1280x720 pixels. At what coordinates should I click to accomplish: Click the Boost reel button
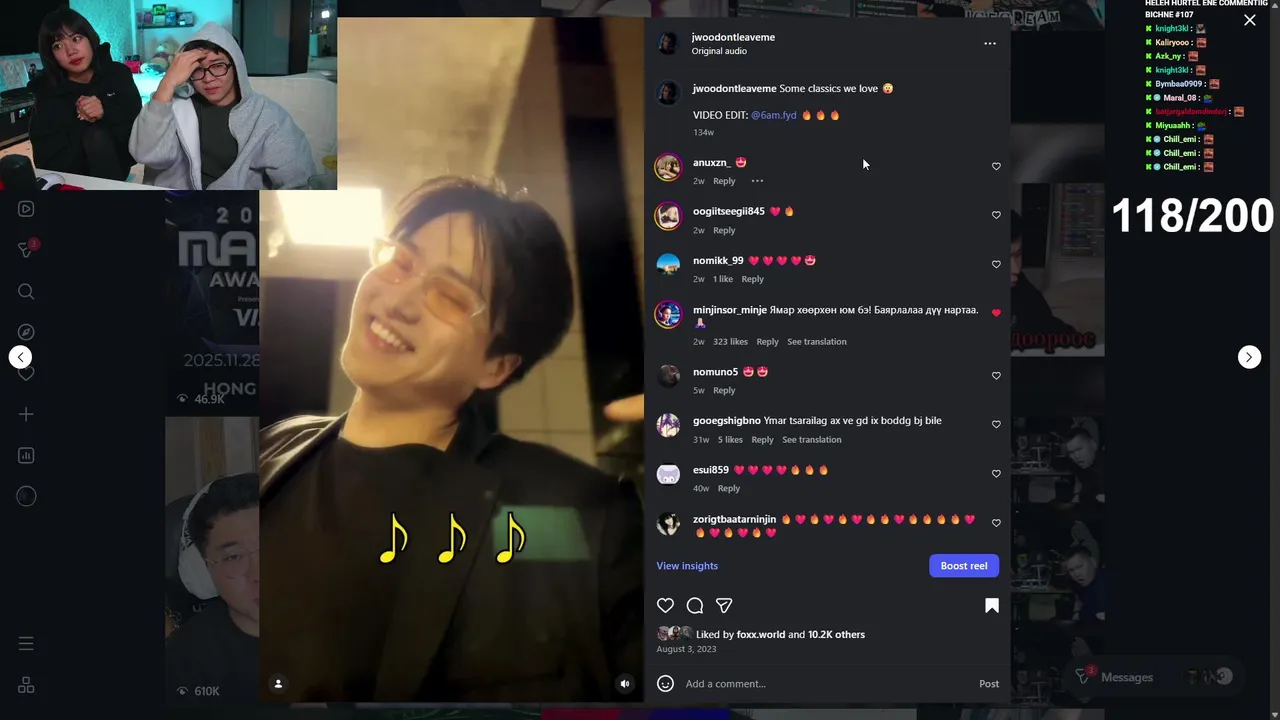964,566
